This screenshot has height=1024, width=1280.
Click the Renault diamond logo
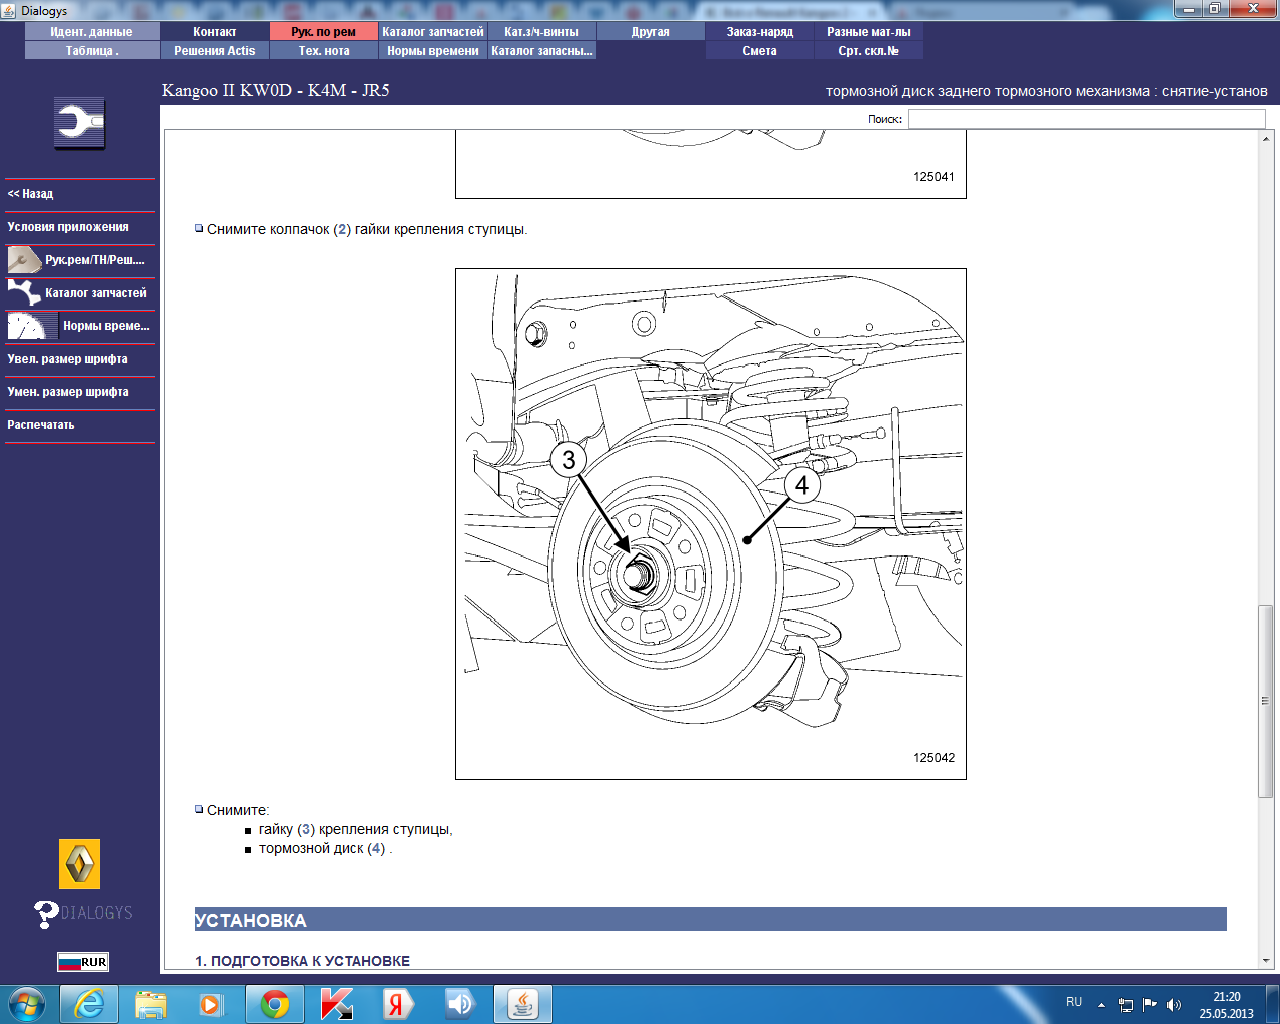pyautogui.click(x=80, y=864)
